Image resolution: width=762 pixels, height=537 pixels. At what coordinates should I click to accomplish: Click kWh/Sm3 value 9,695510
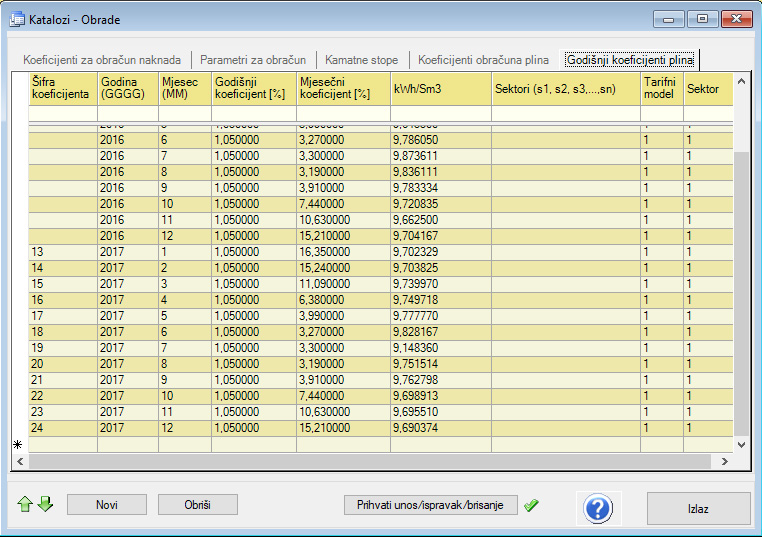pos(441,412)
